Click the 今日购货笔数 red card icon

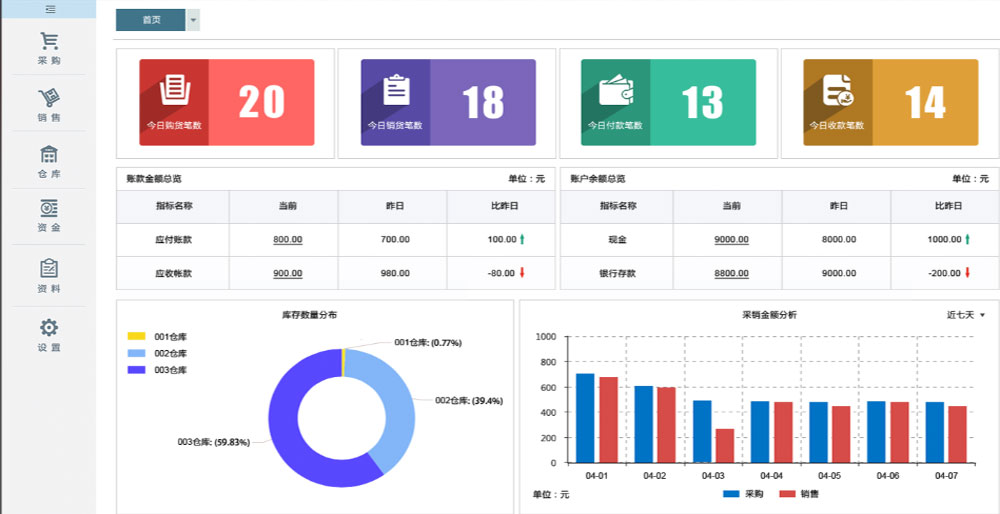click(175, 89)
